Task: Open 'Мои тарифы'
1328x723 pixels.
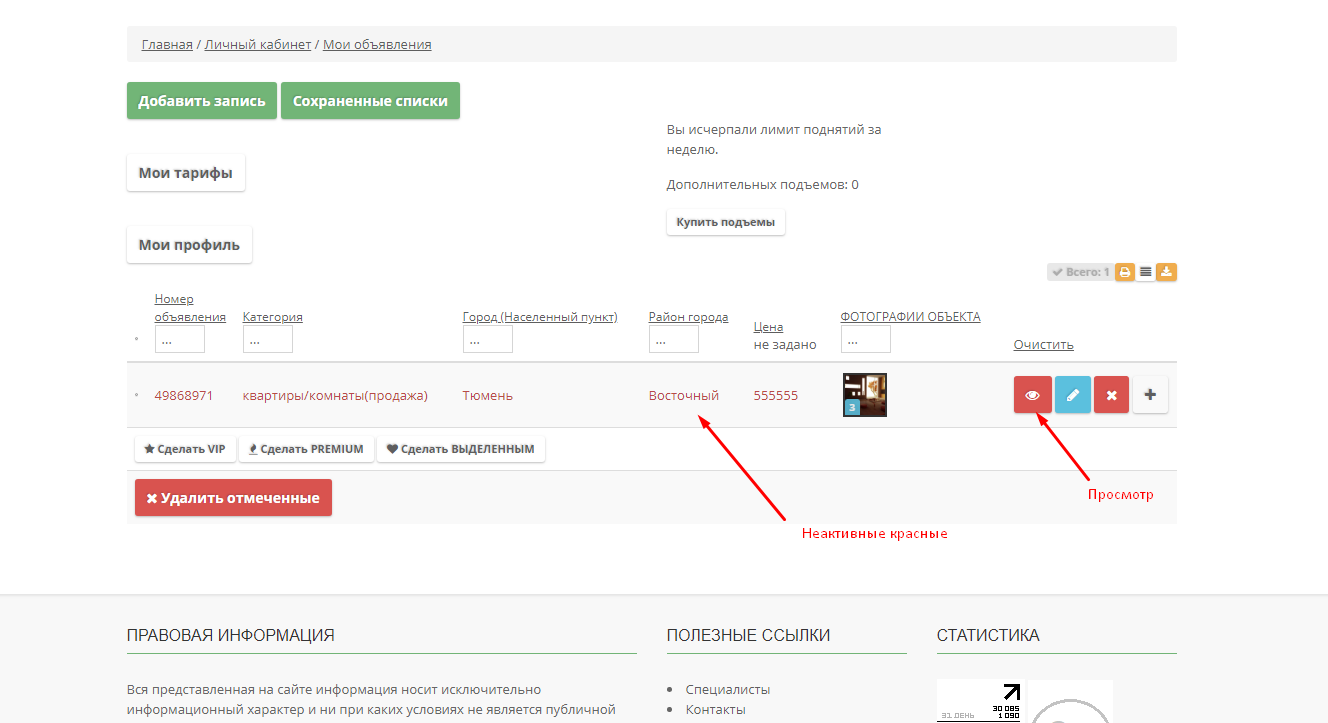Action: (186, 173)
